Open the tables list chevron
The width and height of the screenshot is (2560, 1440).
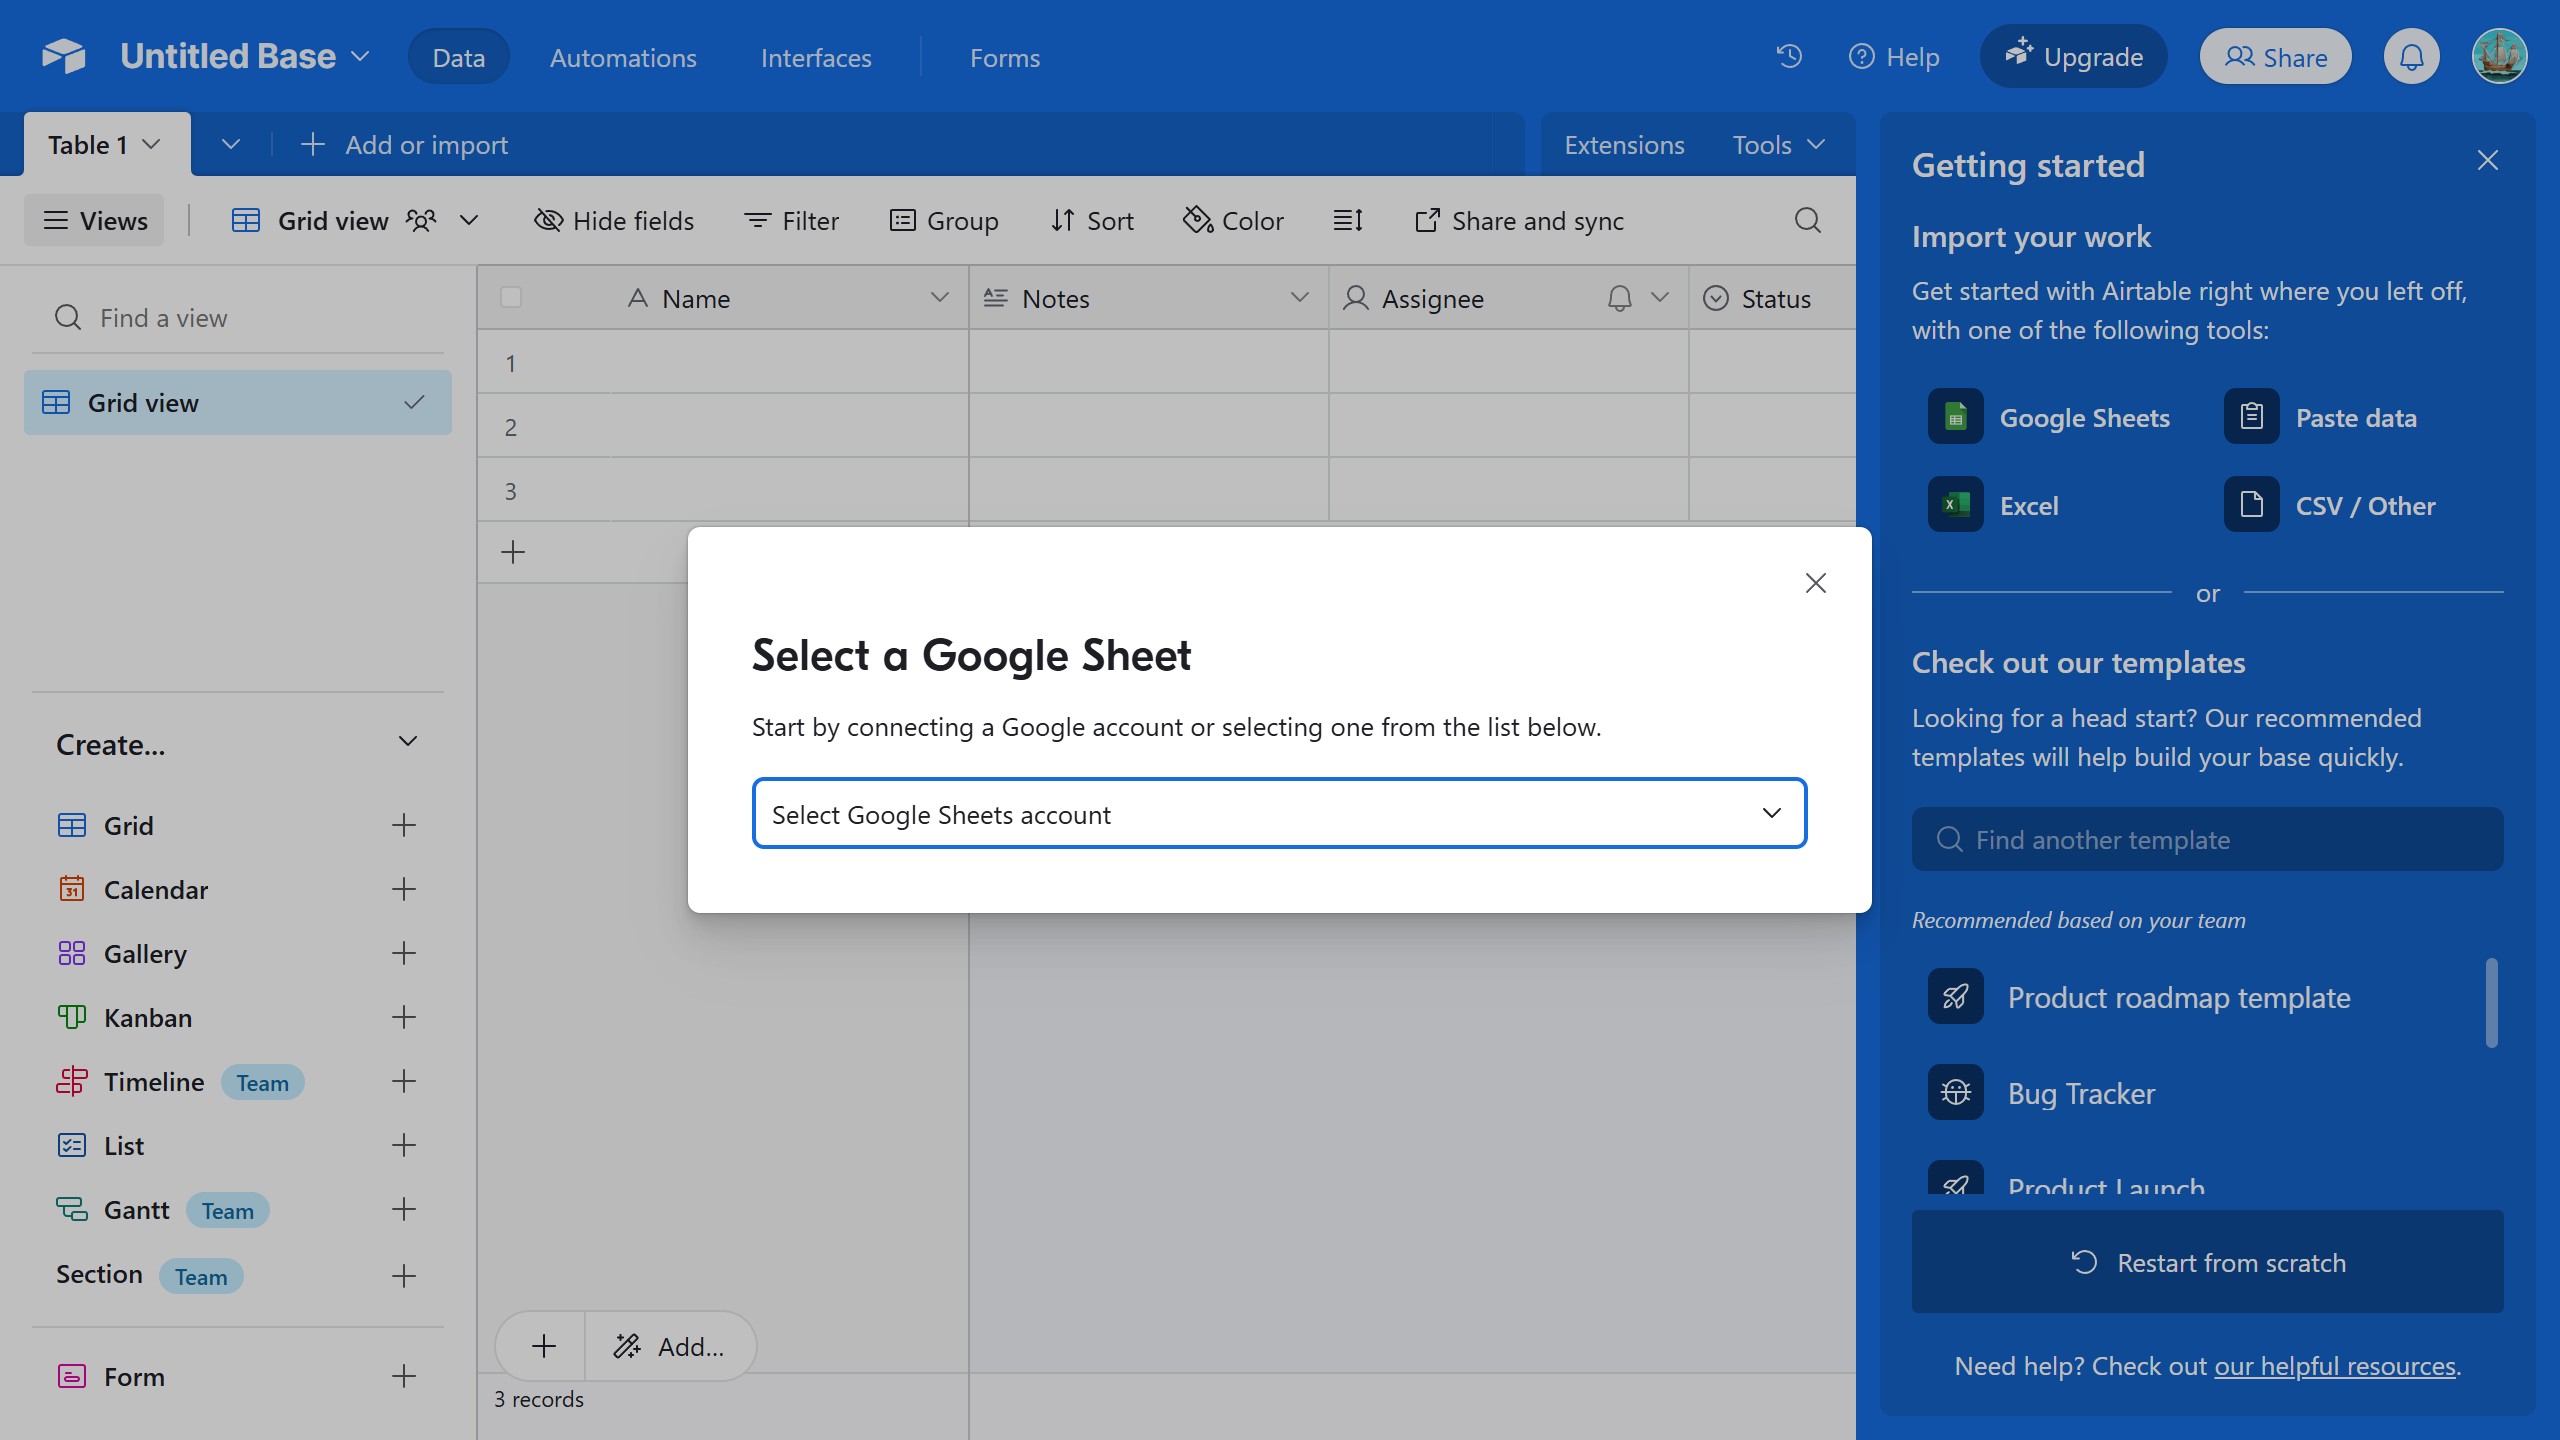(x=231, y=144)
